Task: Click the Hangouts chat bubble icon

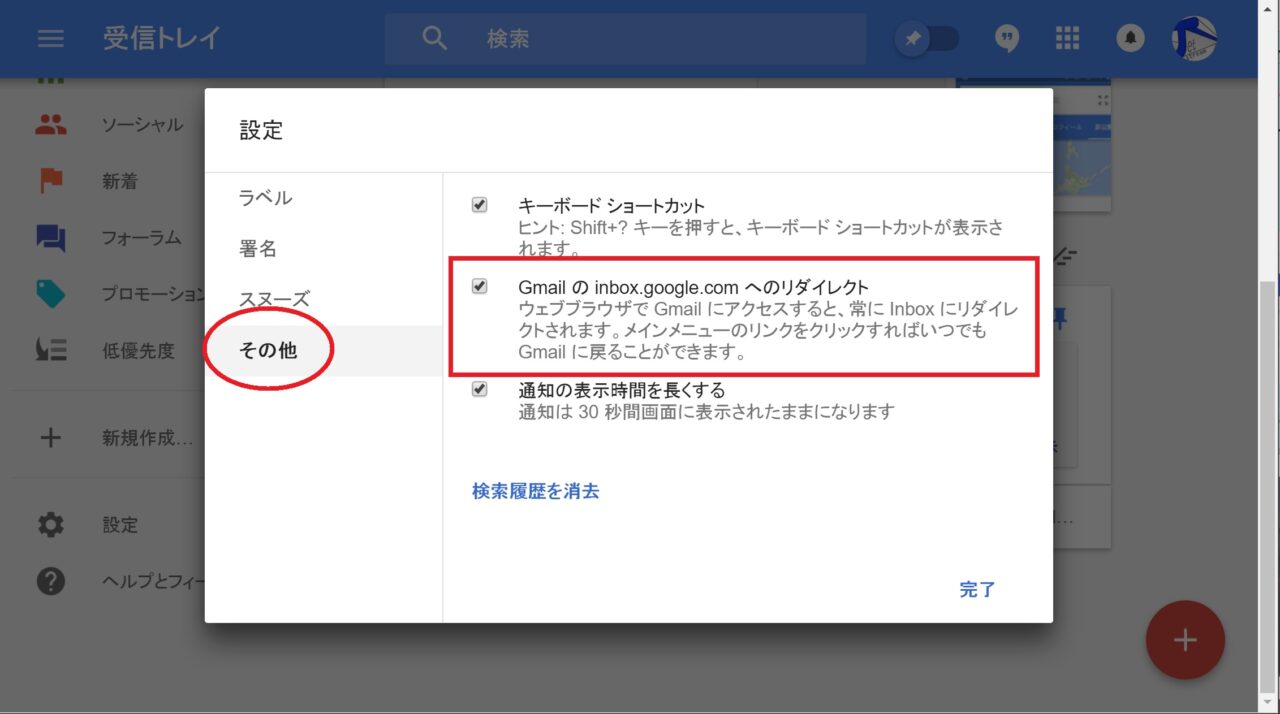Action: [x=1007, y=39]
